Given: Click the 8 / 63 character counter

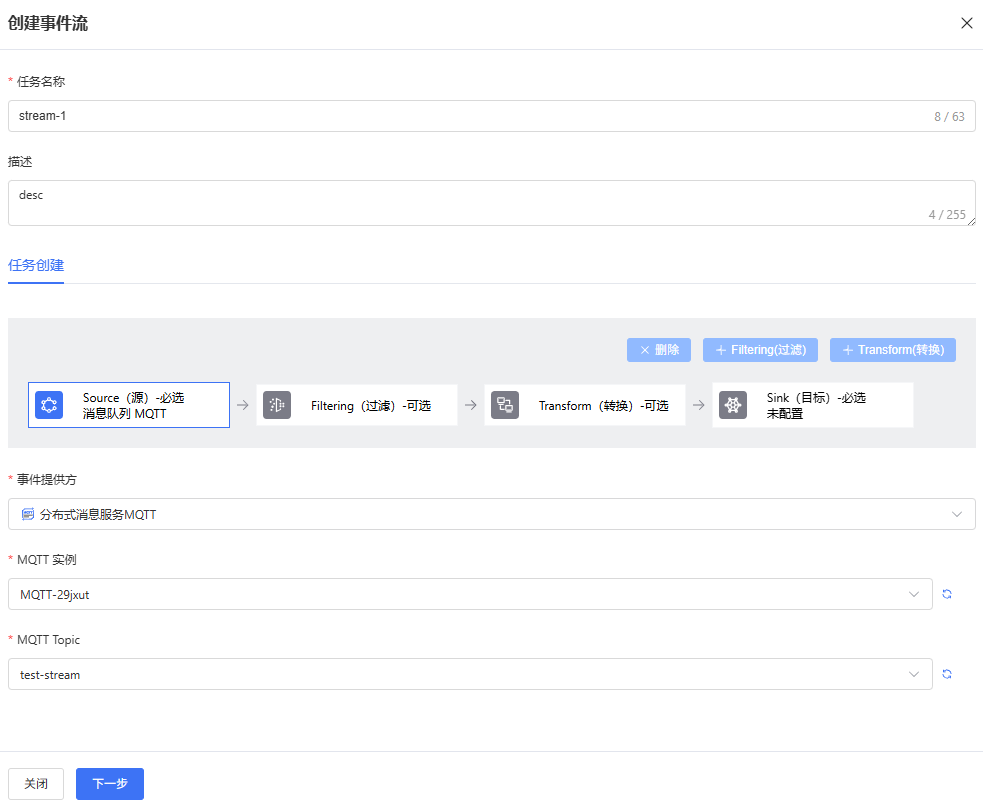Looking at the screenshot, I should (949, 117).
